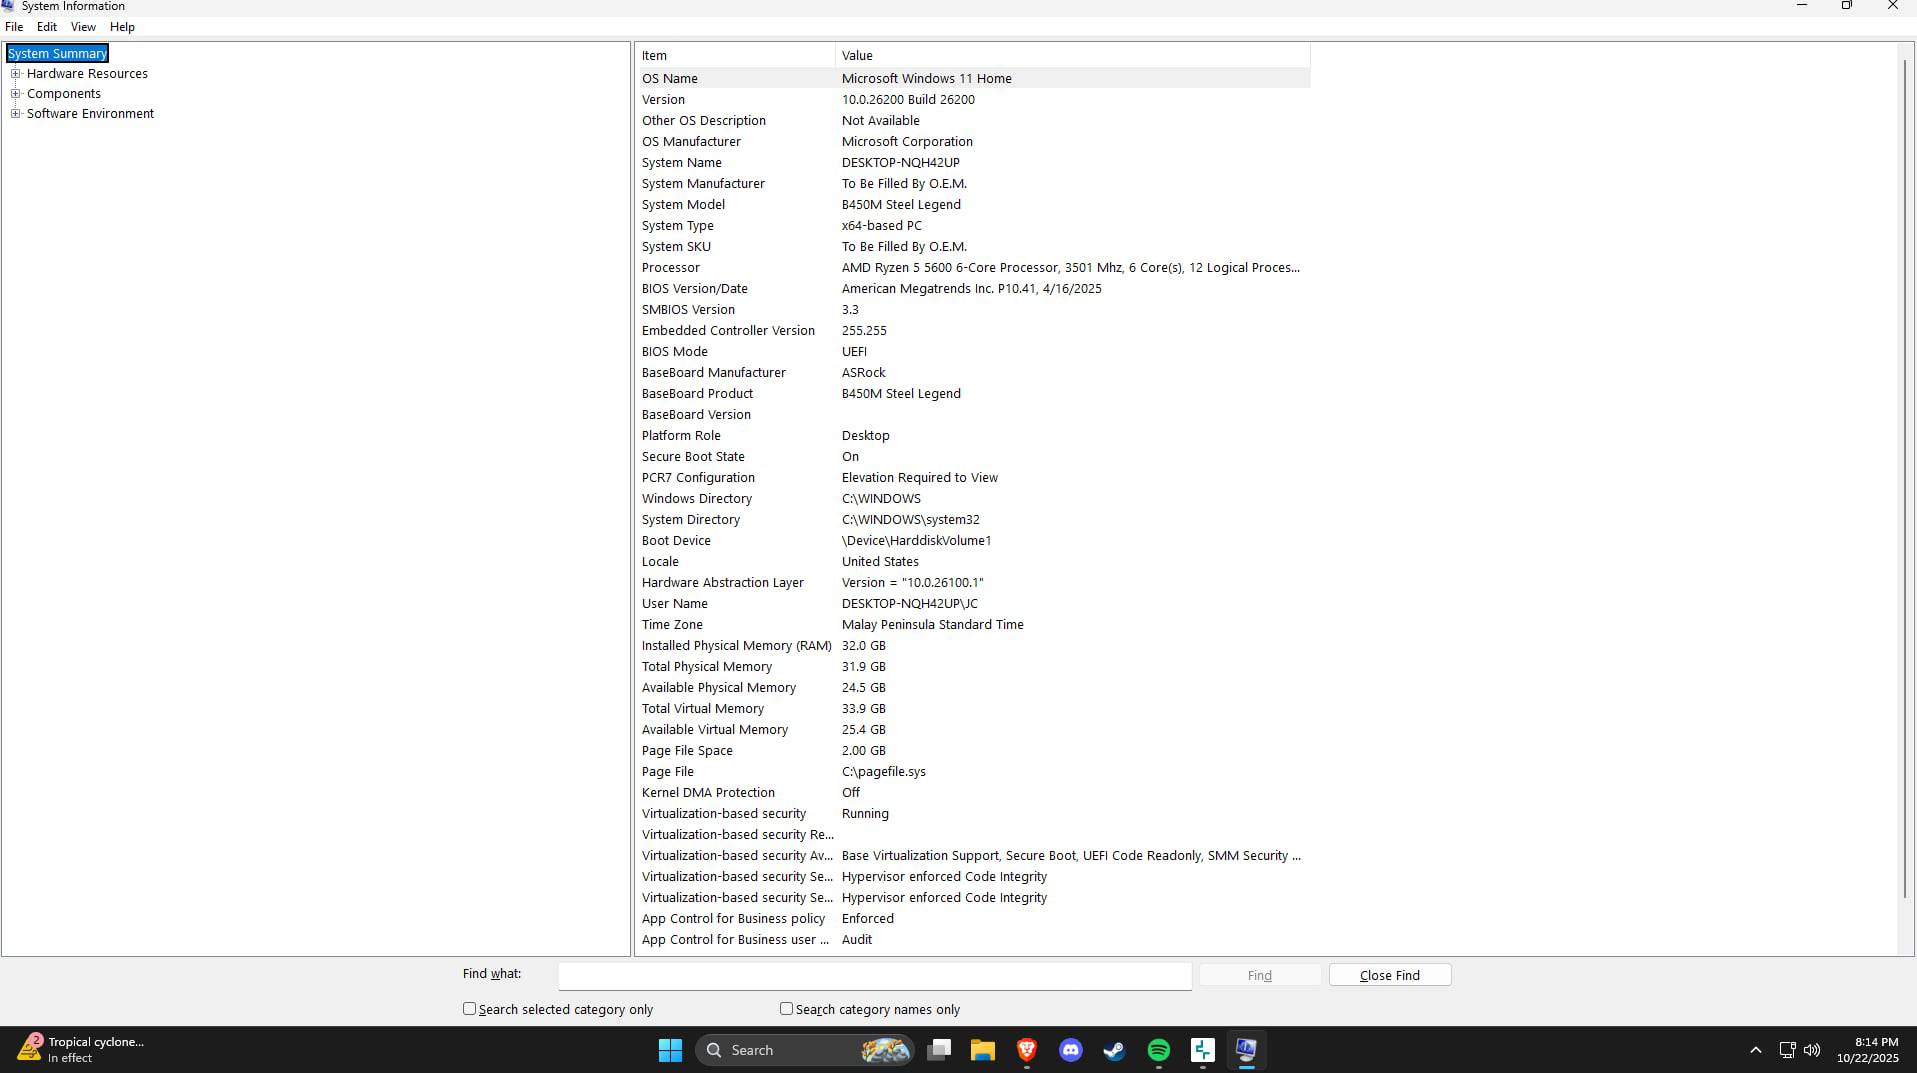Viewport: 1917px width, 1073px height.
Task: Click the Platform Role row
Action: (973, 436)
